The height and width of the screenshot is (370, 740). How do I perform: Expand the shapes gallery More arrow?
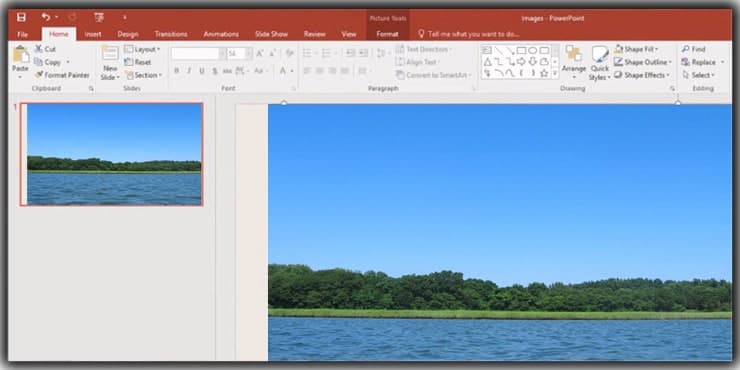[555, 73]
